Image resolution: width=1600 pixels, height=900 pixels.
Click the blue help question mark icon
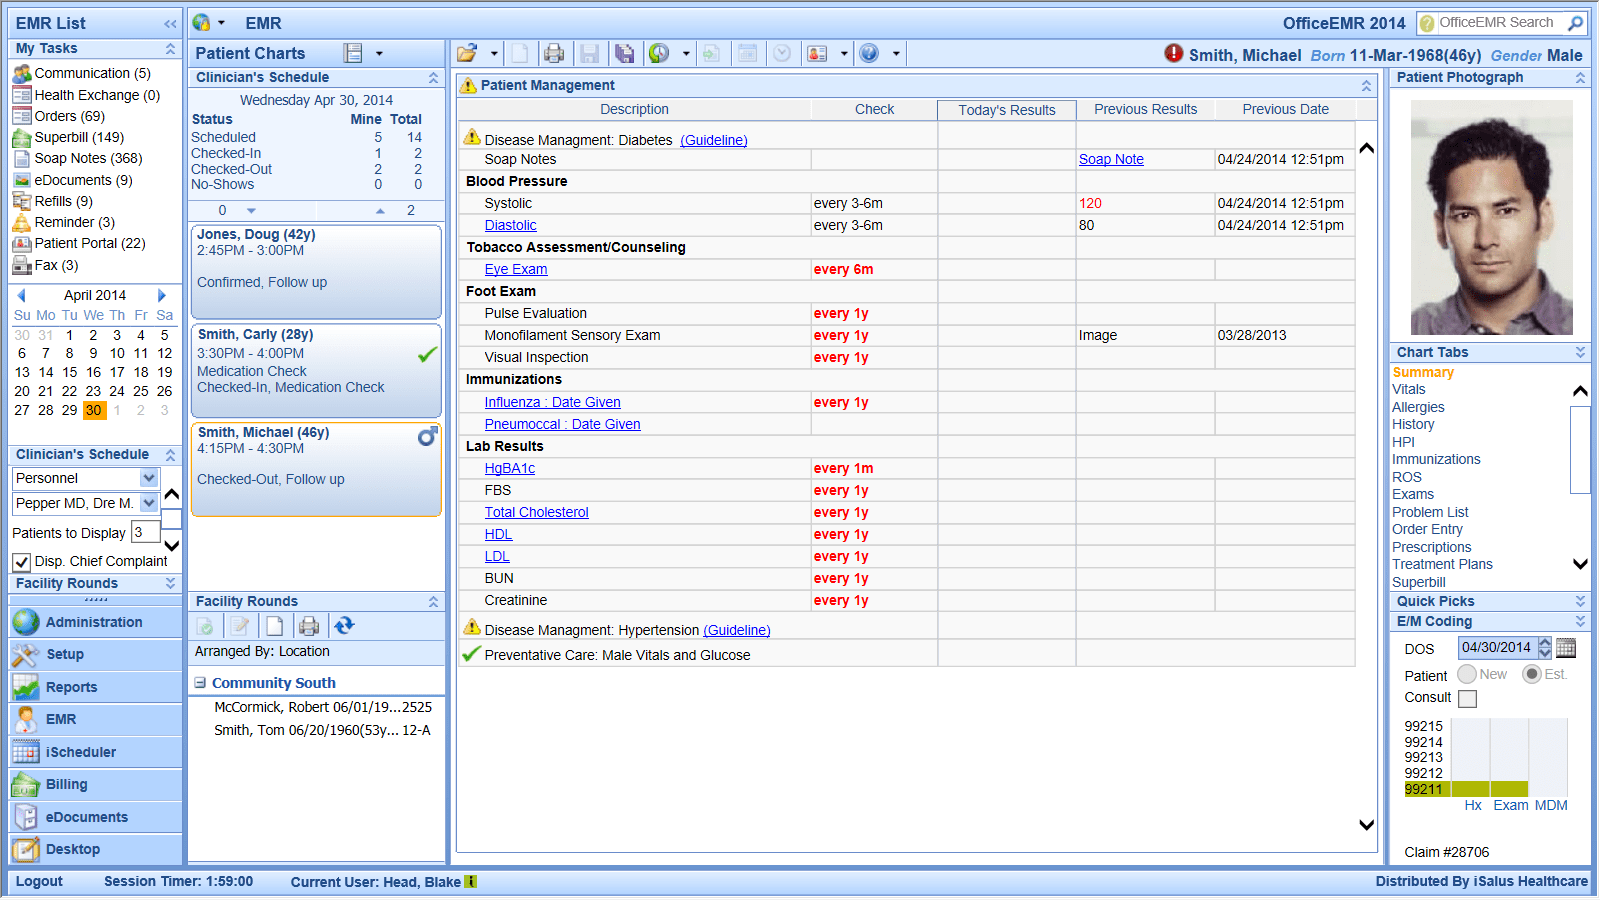point(869,54)
